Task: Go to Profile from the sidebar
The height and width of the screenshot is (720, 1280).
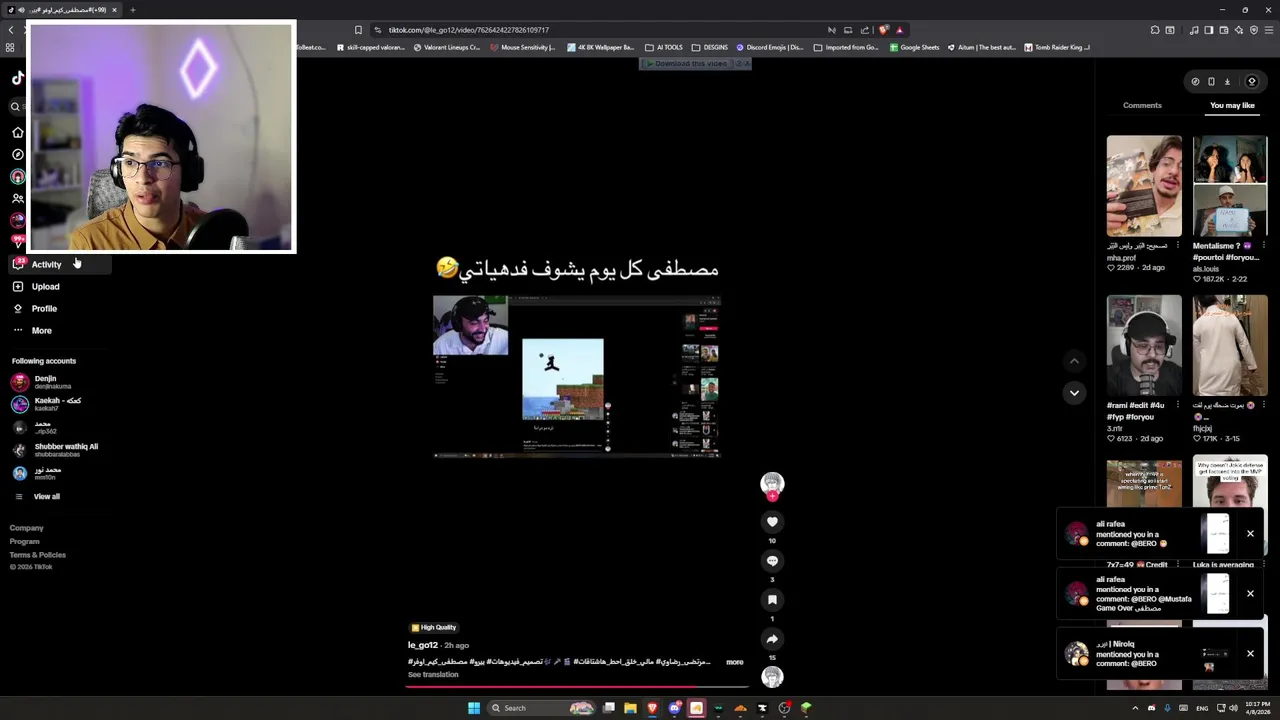Action: tap(35, 308)
